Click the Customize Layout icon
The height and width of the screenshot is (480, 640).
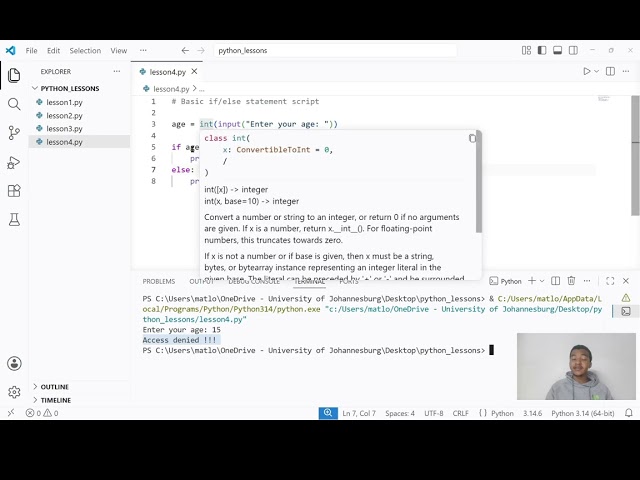click(x=527, y=51)
